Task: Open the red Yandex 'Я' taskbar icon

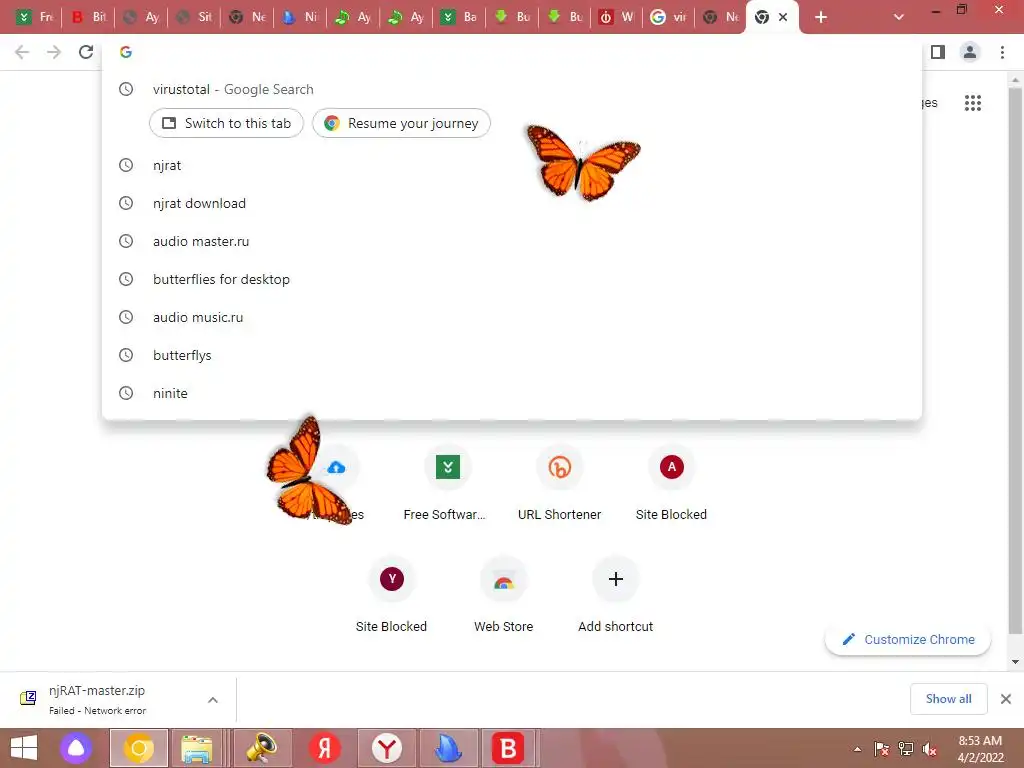Action: point(325,748)
